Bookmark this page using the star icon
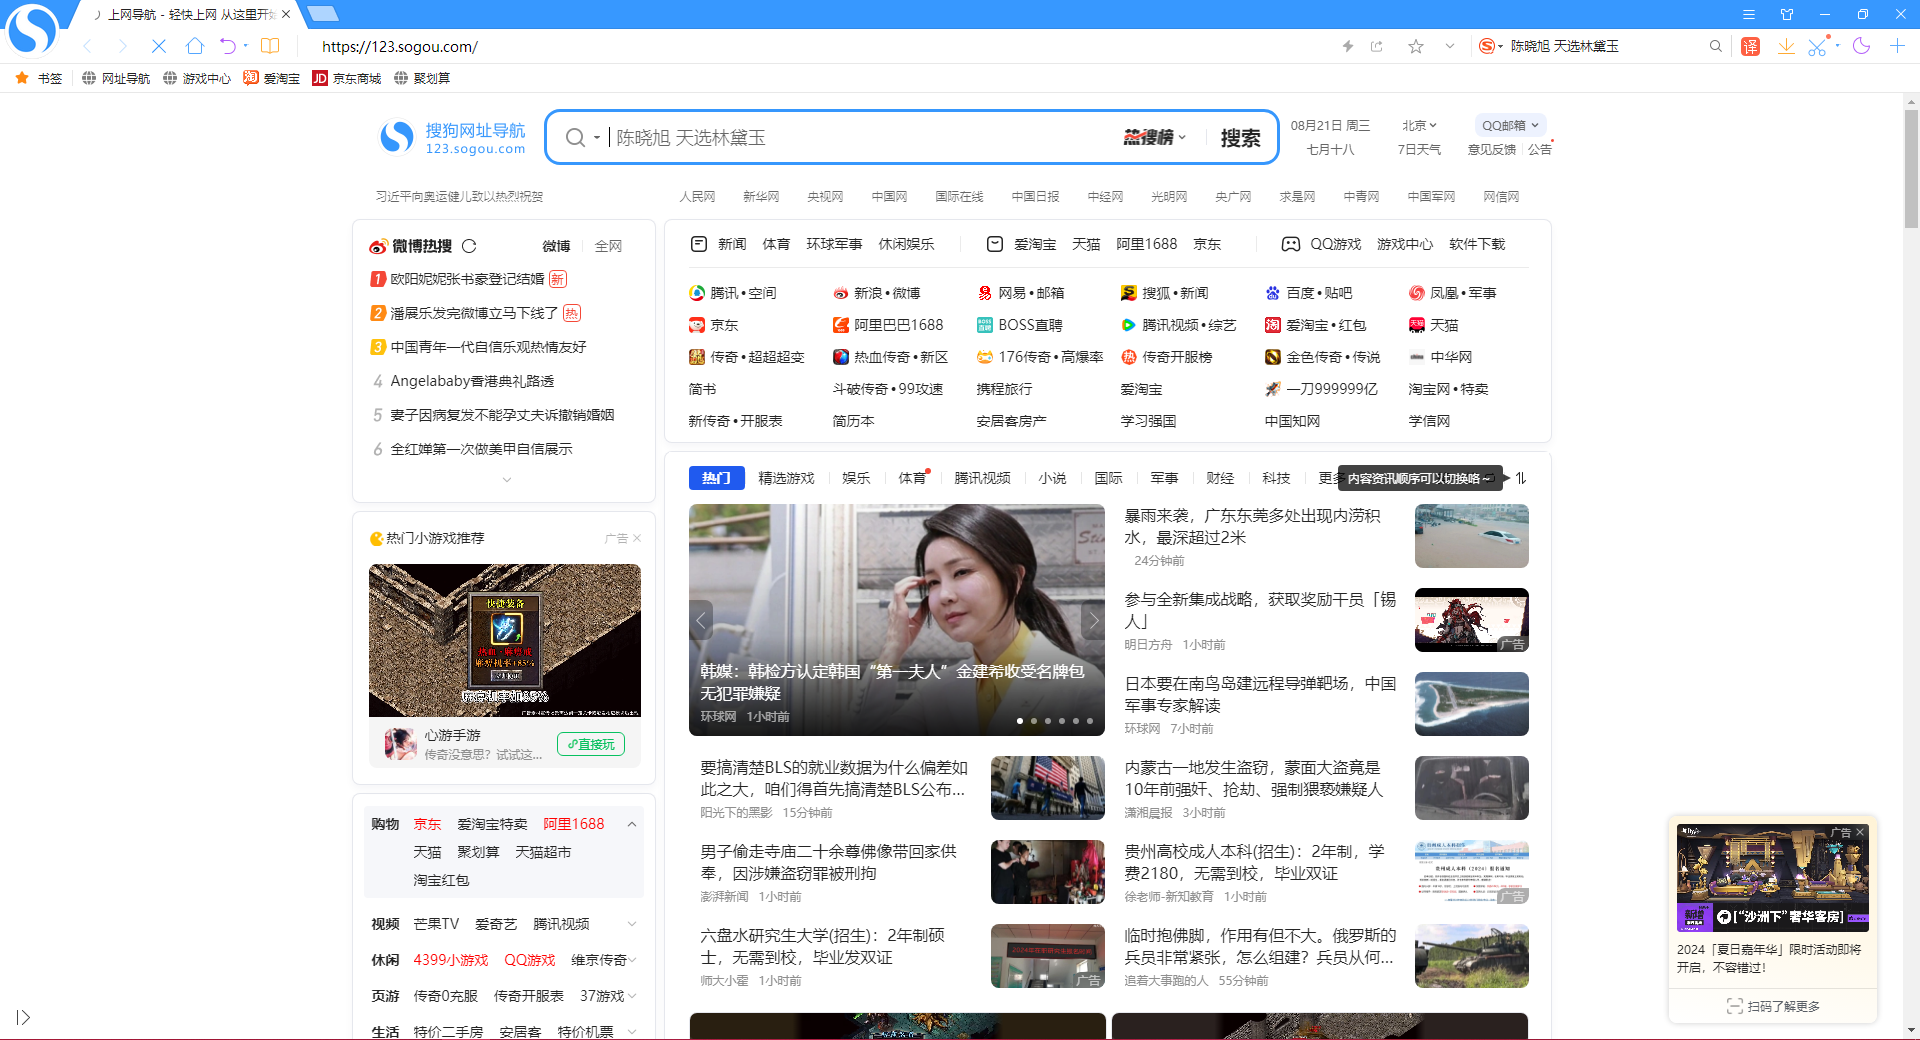The width and height of the screenshot is (1920, 1040). 1415,46
